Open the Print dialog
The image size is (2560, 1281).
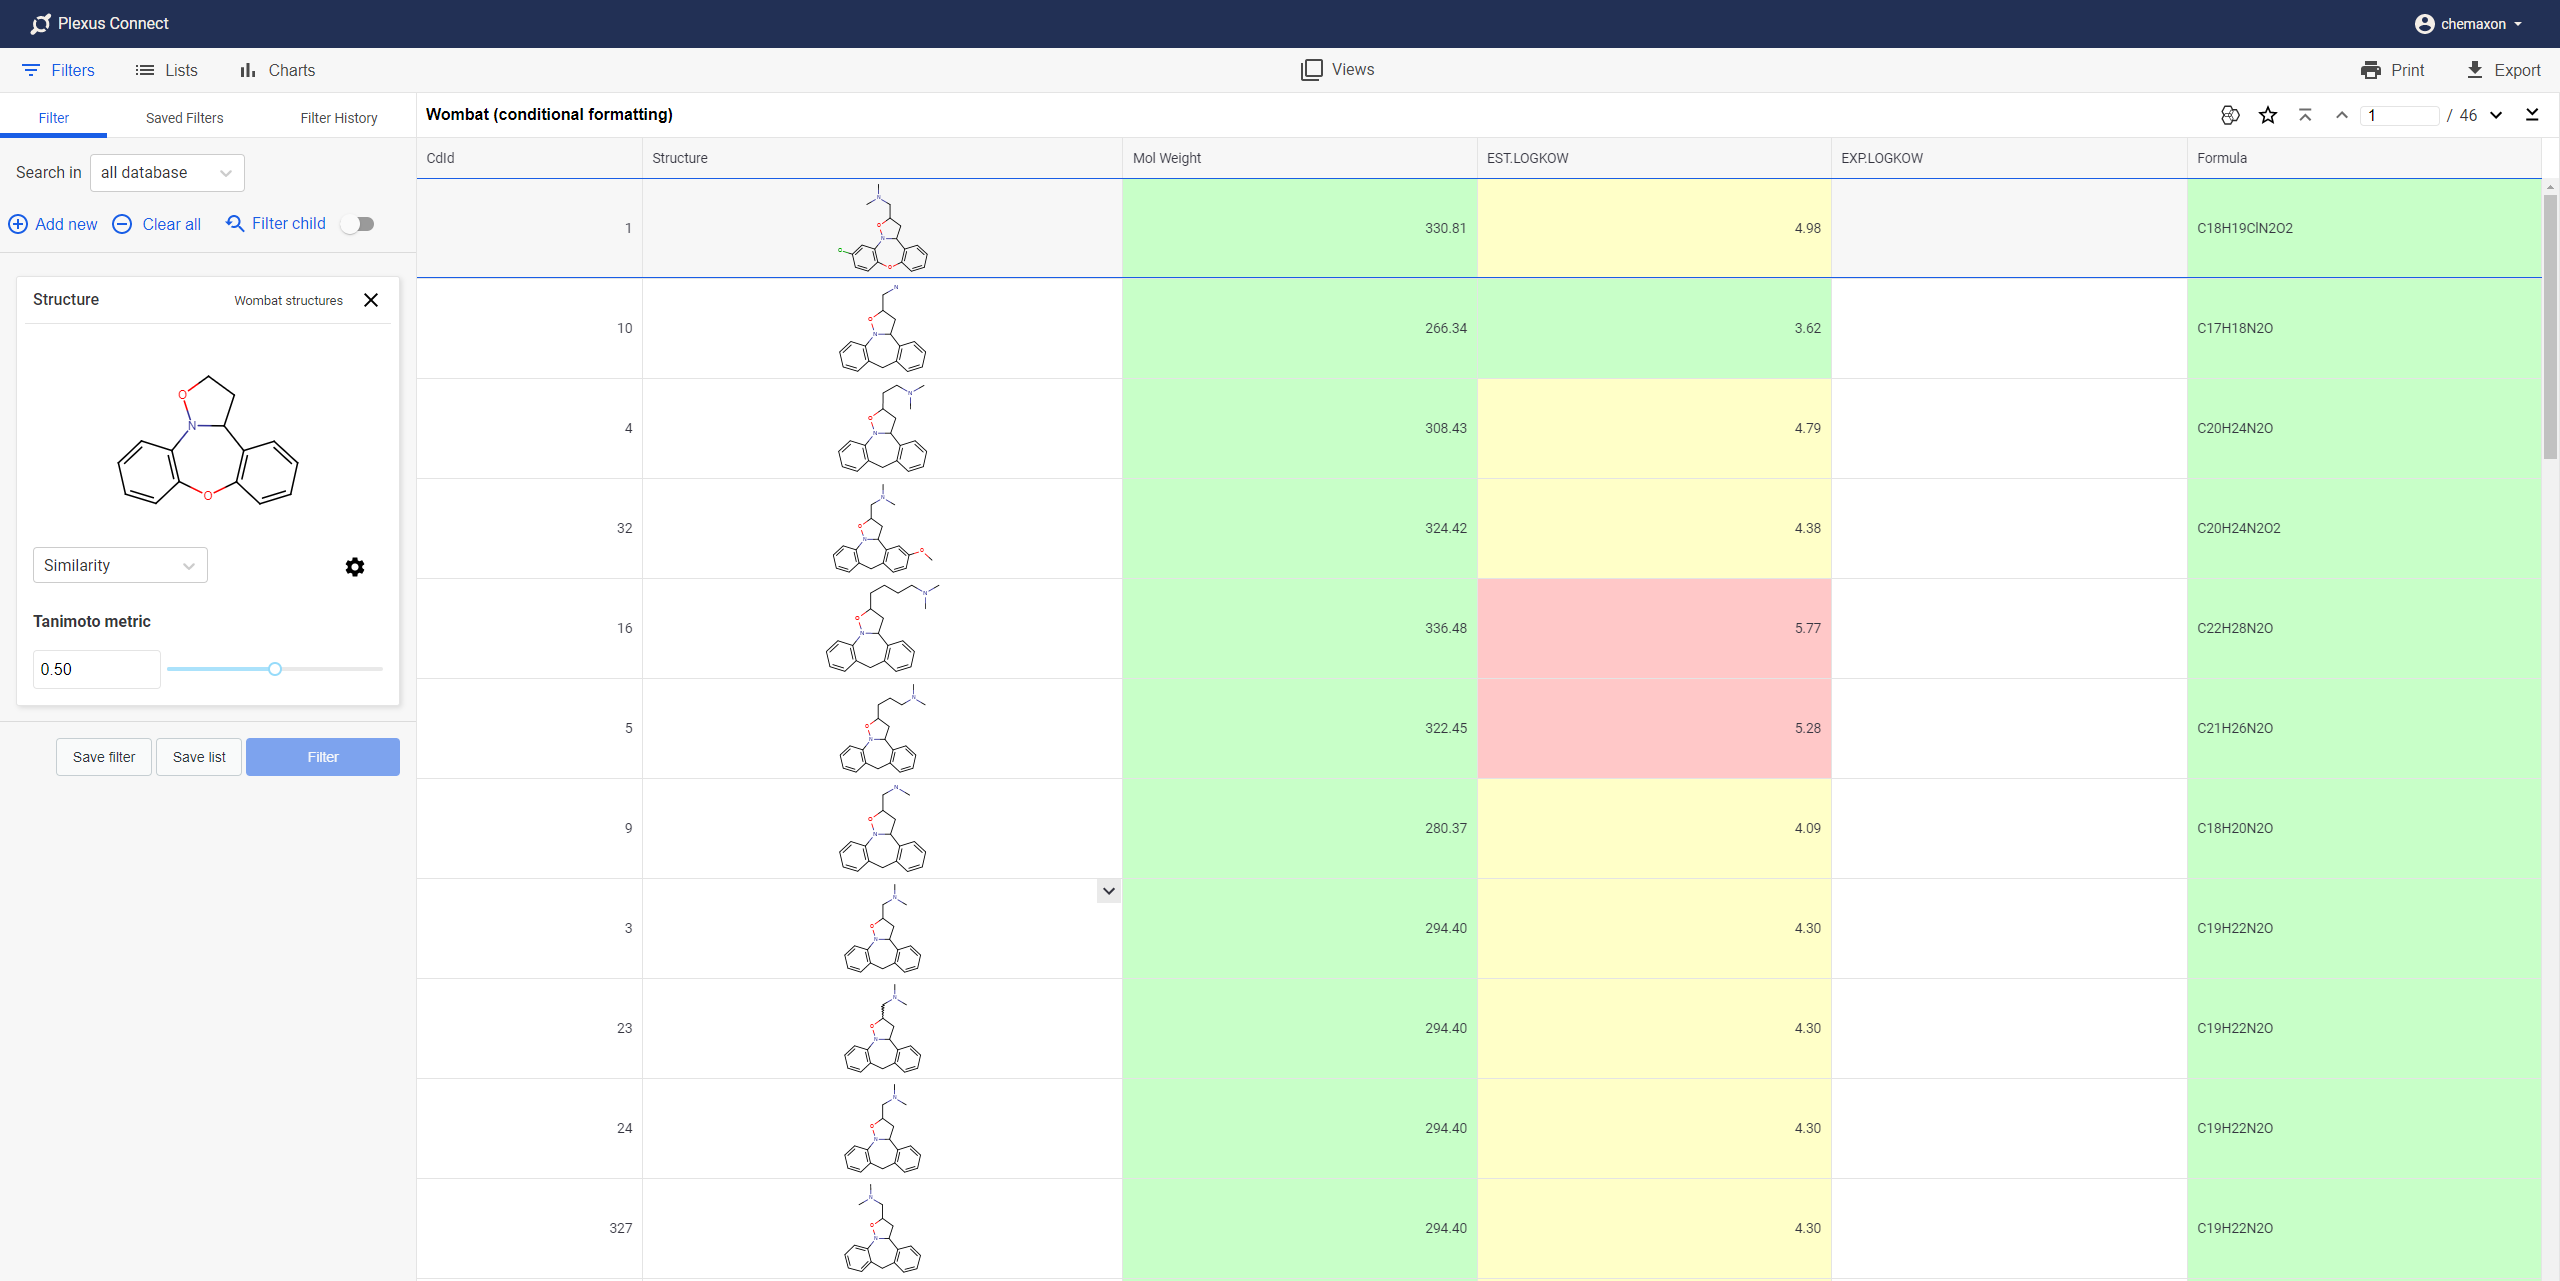click(x=2393, y=70)
